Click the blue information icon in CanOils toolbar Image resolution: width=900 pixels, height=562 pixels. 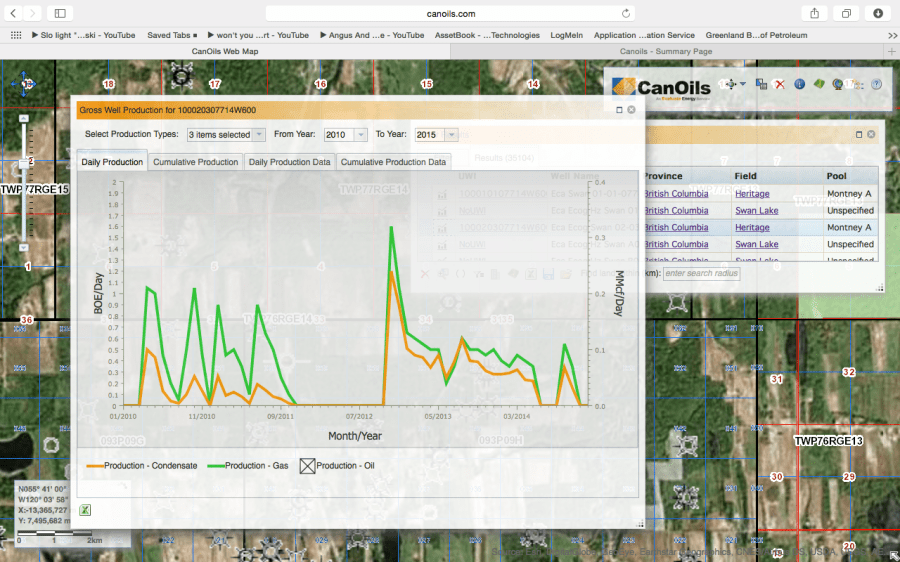(x=799, y=85)
